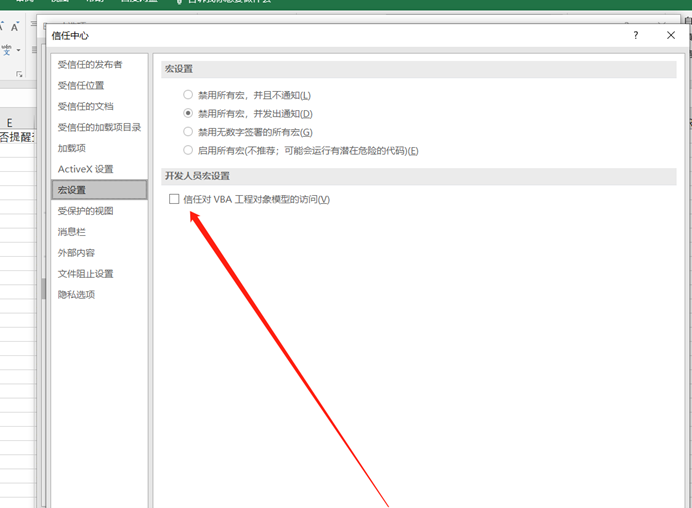
Task: Open the phonetic guide 文 dropdown arrow
Action: pos(19,50)
